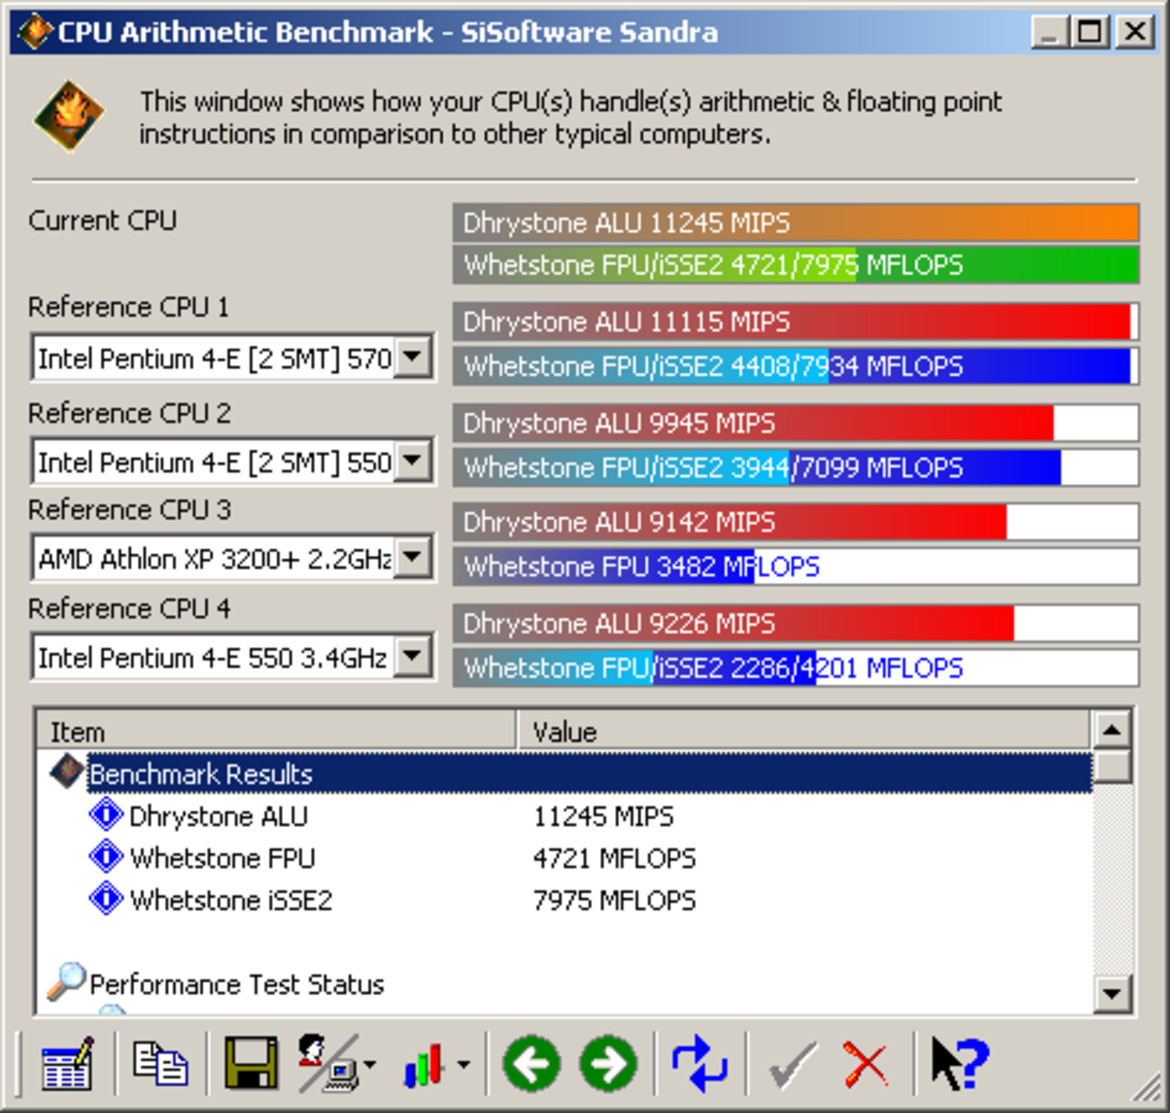The width and height of the screenshot is (1170, 1113).
Task: Click the flame module icon beside description
Action: point(69,116)
